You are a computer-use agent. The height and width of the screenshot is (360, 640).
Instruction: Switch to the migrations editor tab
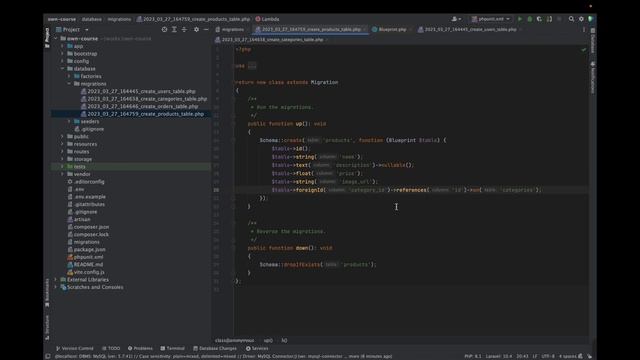[x=230, y=29]
